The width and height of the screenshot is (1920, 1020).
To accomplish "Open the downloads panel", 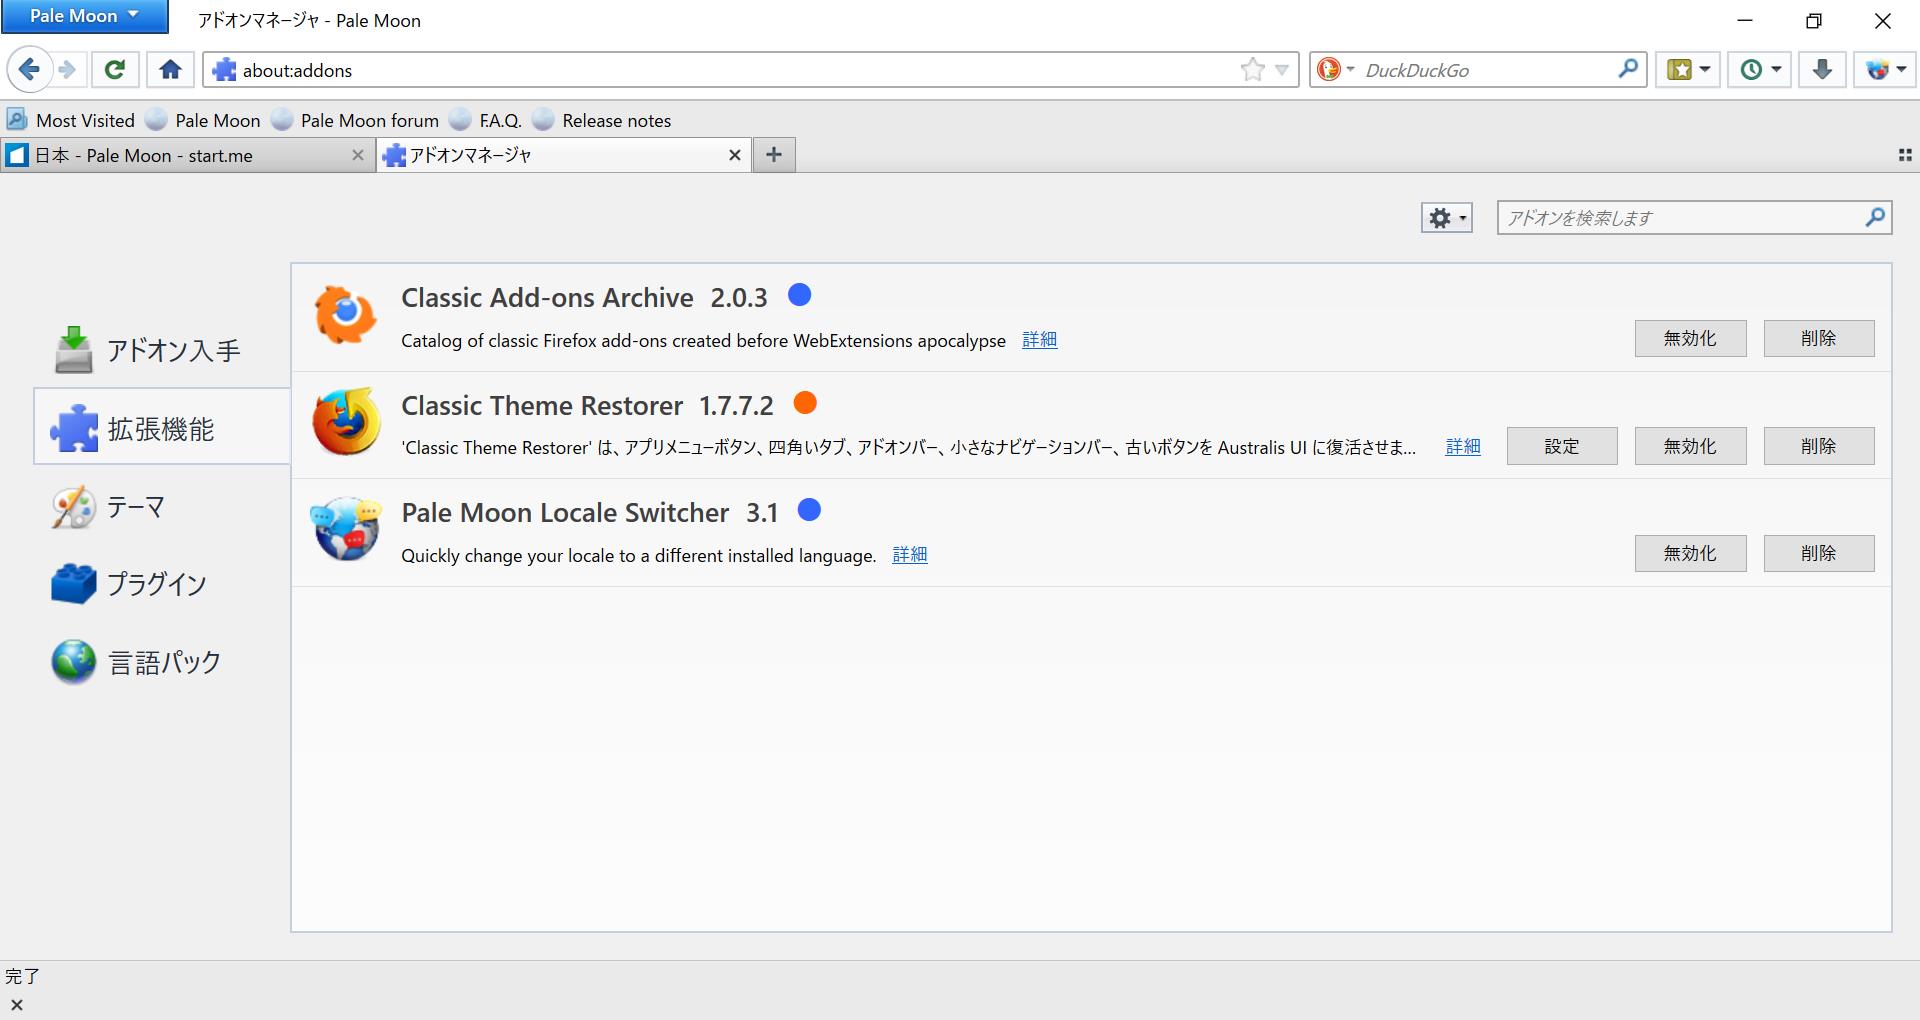I will pyautogui.click(x=1822, y=70).
